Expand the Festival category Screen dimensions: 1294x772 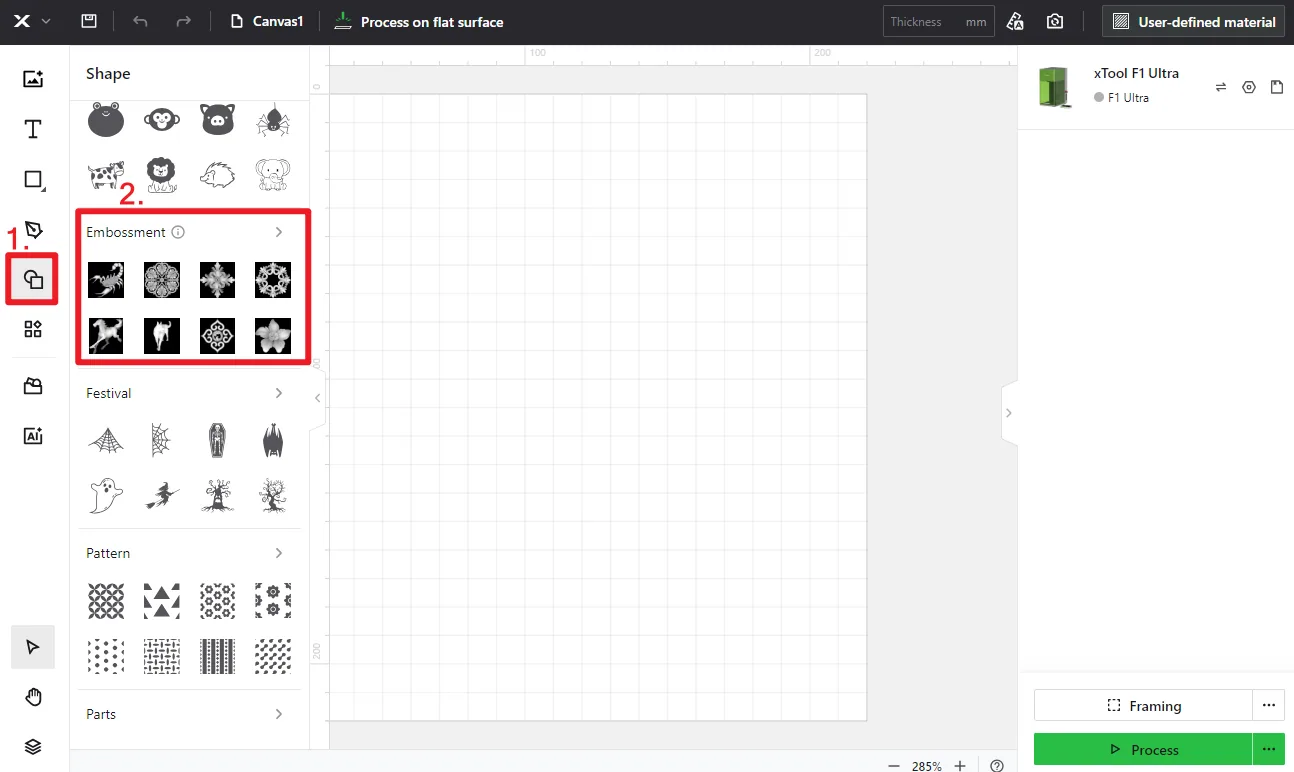(x=279, y=393)
